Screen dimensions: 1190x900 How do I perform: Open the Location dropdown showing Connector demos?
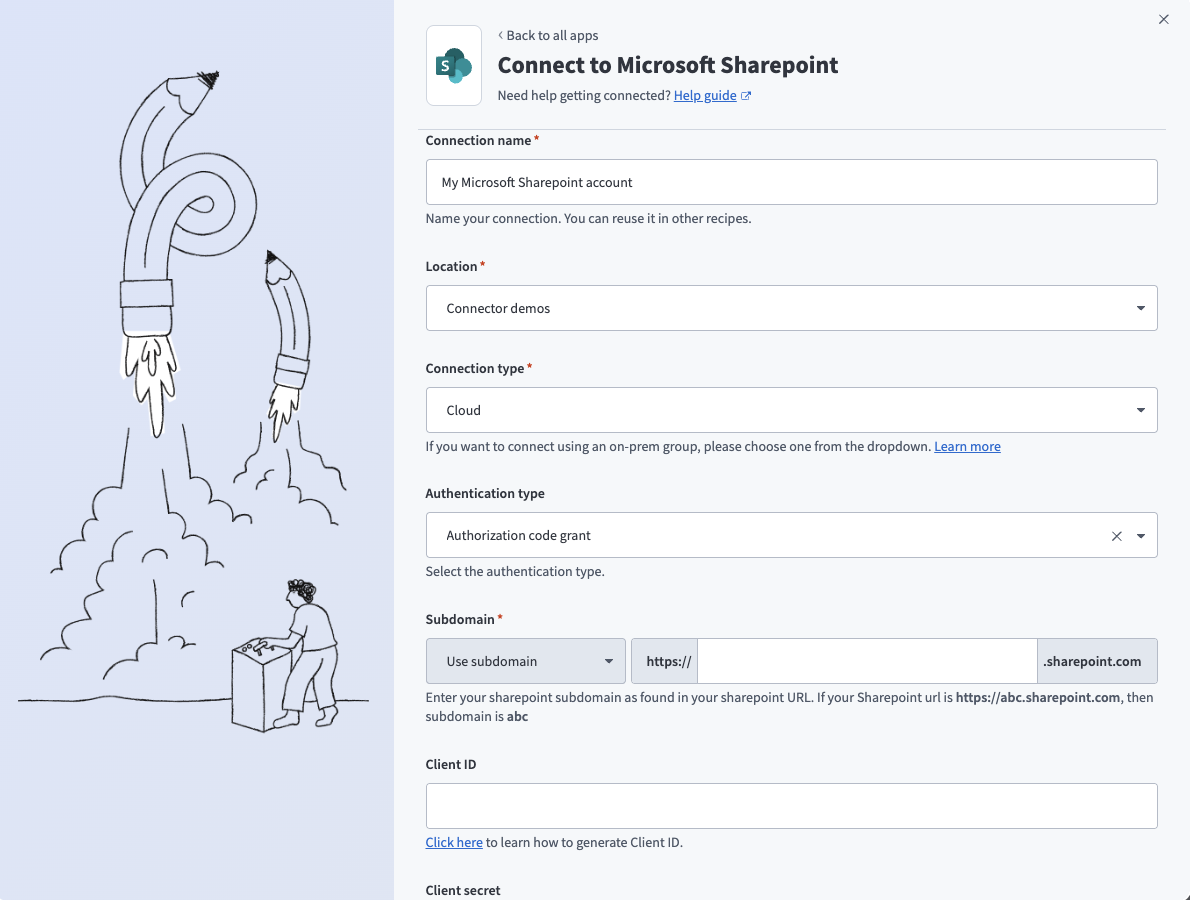(x=790, y=308)
